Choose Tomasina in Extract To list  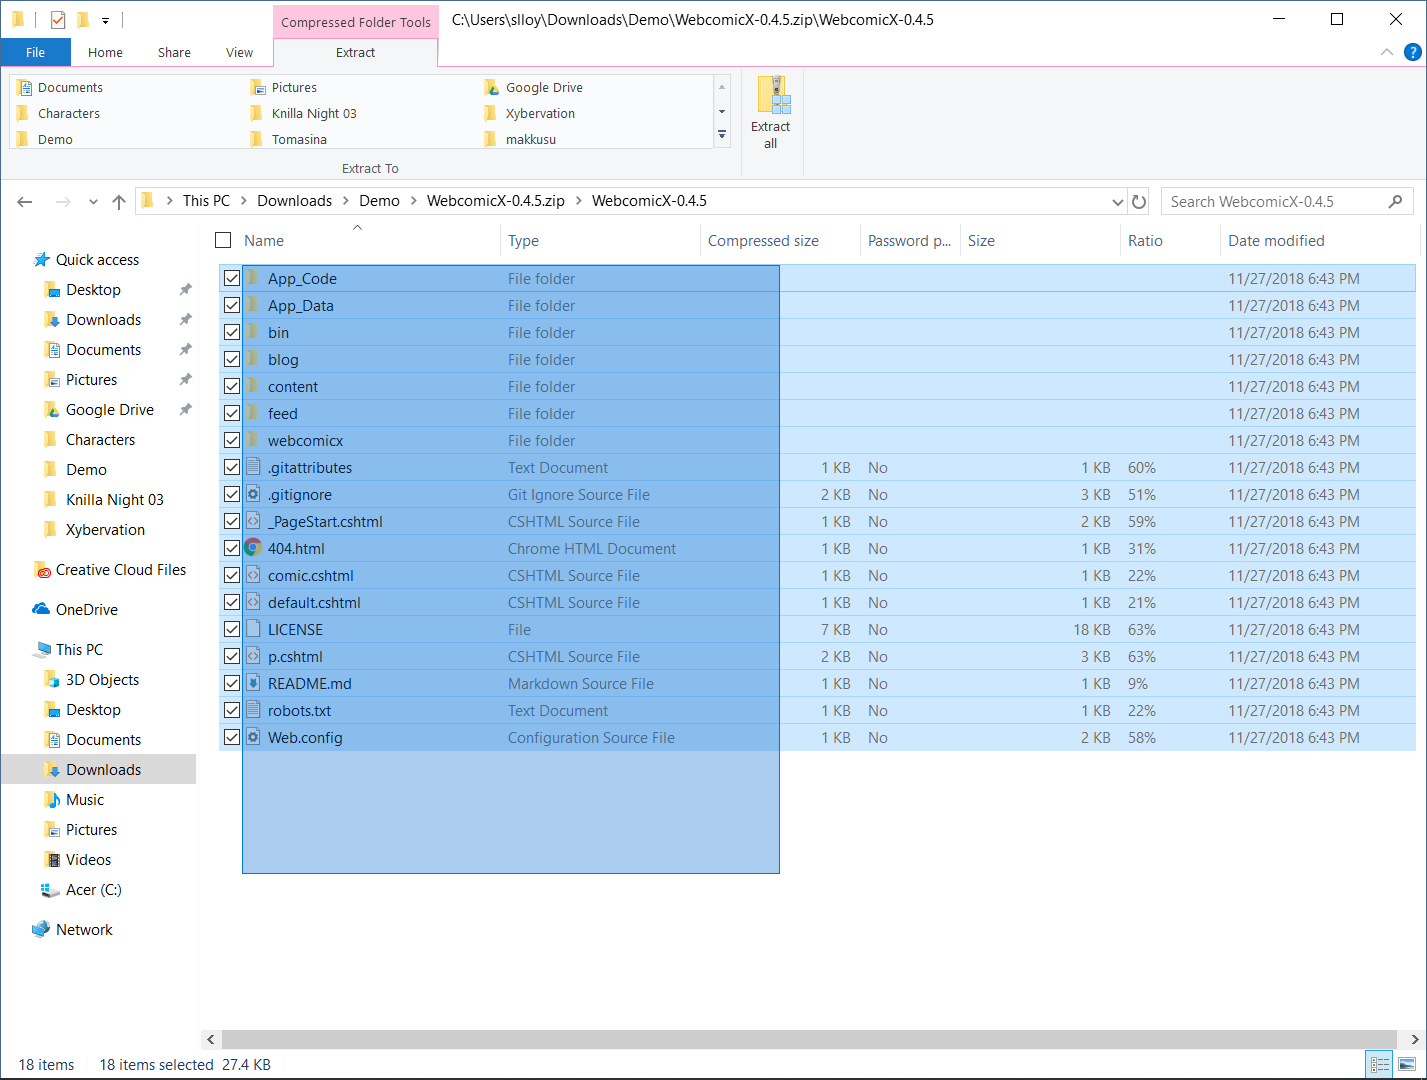point(299,139)
